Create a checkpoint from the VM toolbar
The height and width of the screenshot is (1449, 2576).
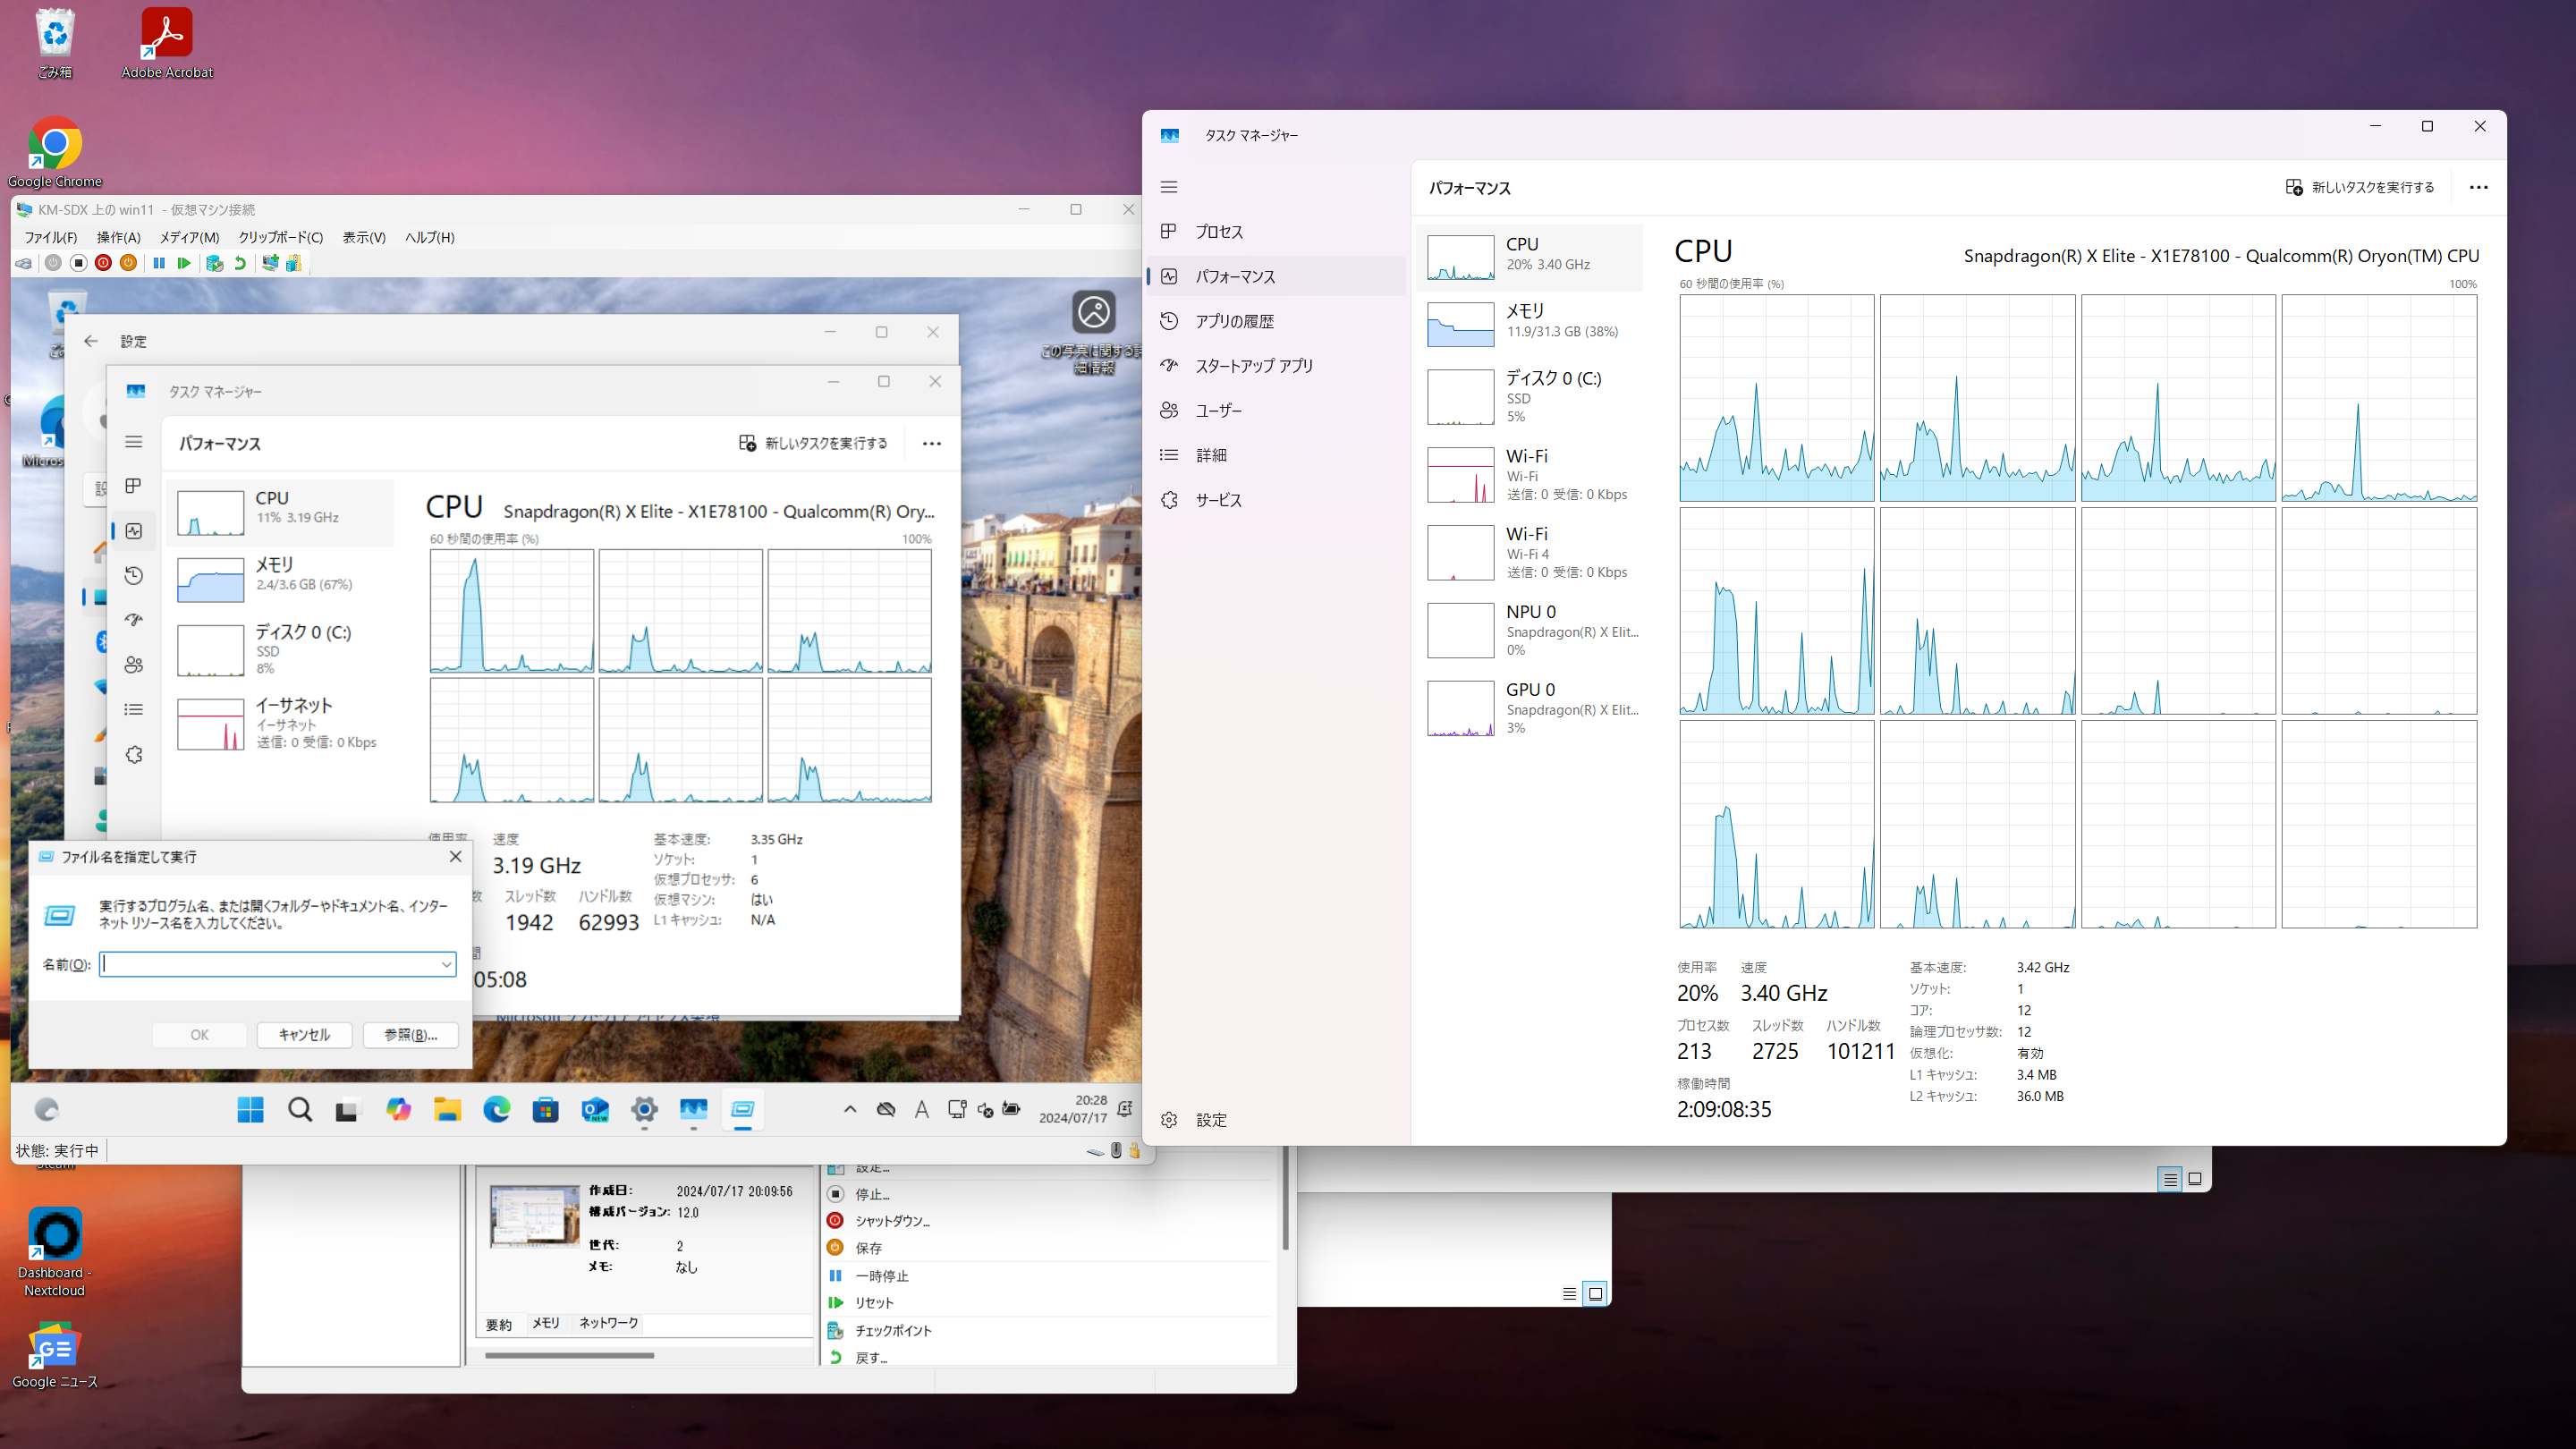214,263
